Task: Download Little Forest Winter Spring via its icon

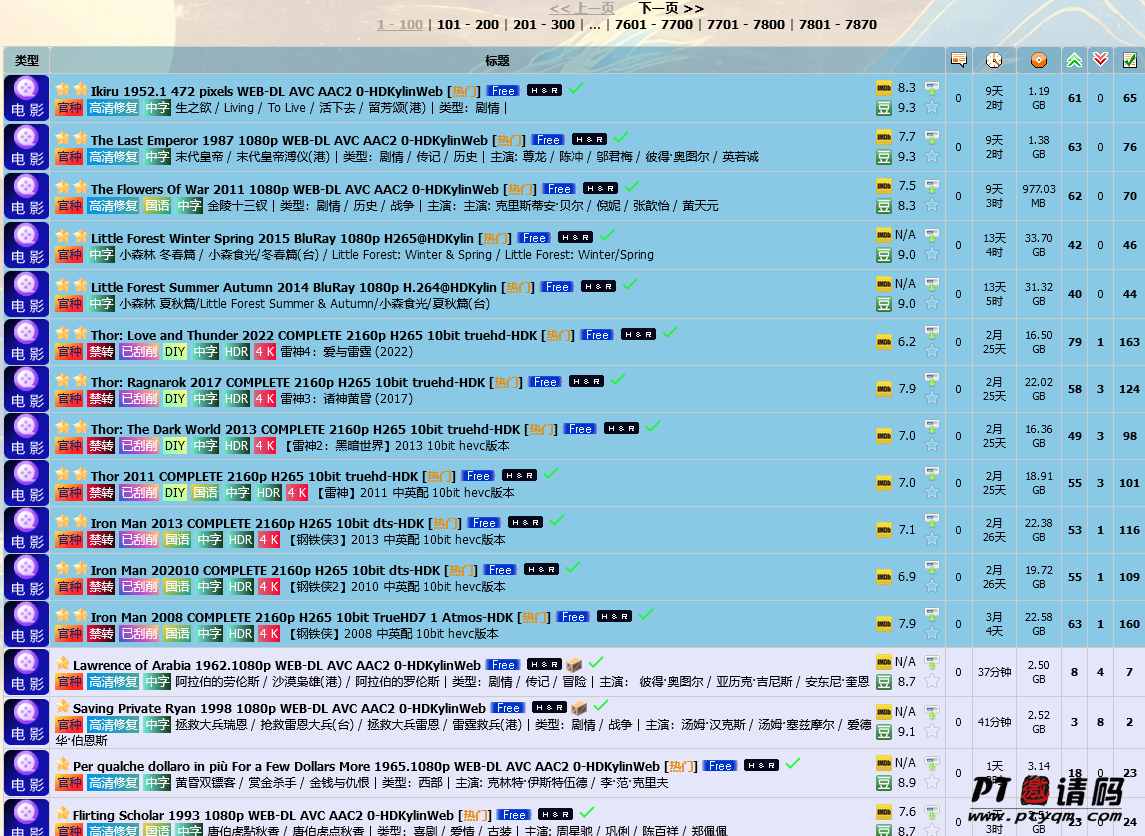Action: [x=932, y=235]
